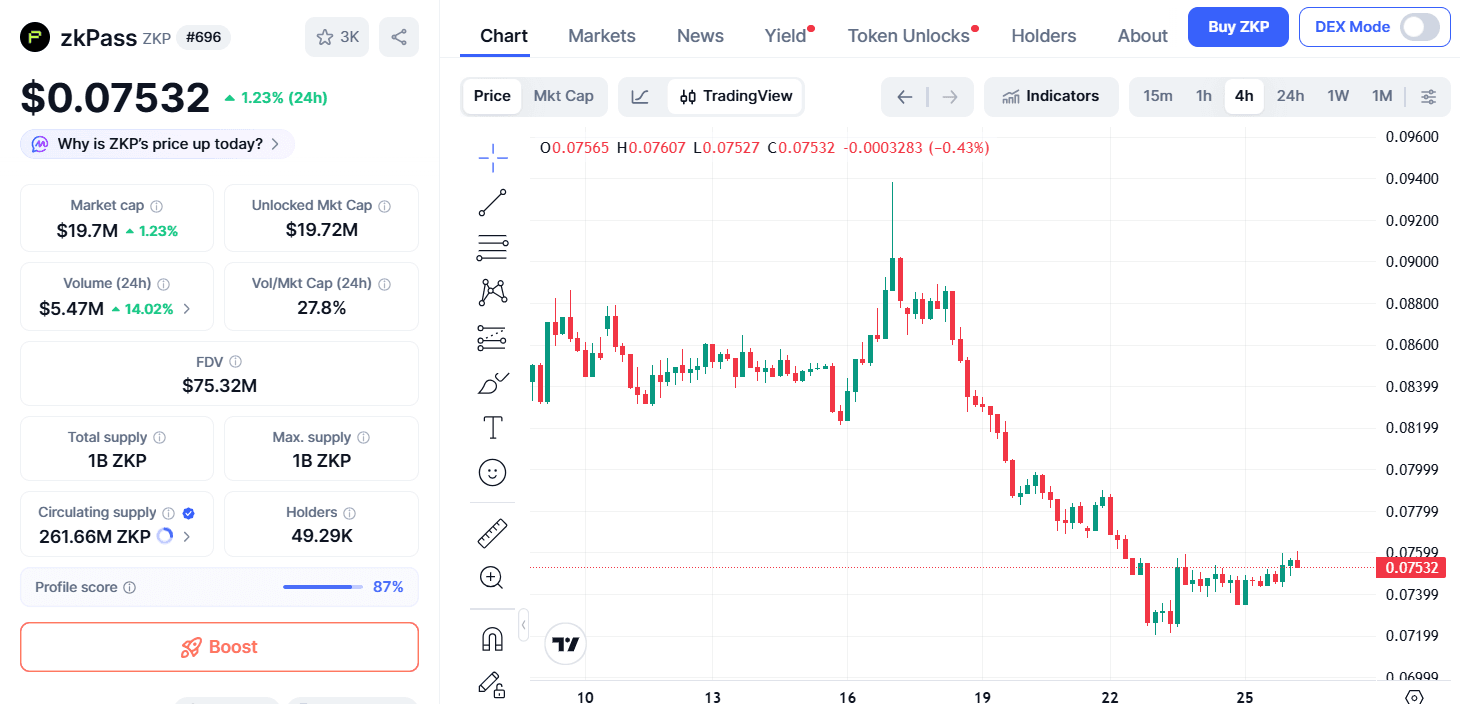Click the Profile score progress bar
The image size is (1460, 704).
click(x=323, y=587)
